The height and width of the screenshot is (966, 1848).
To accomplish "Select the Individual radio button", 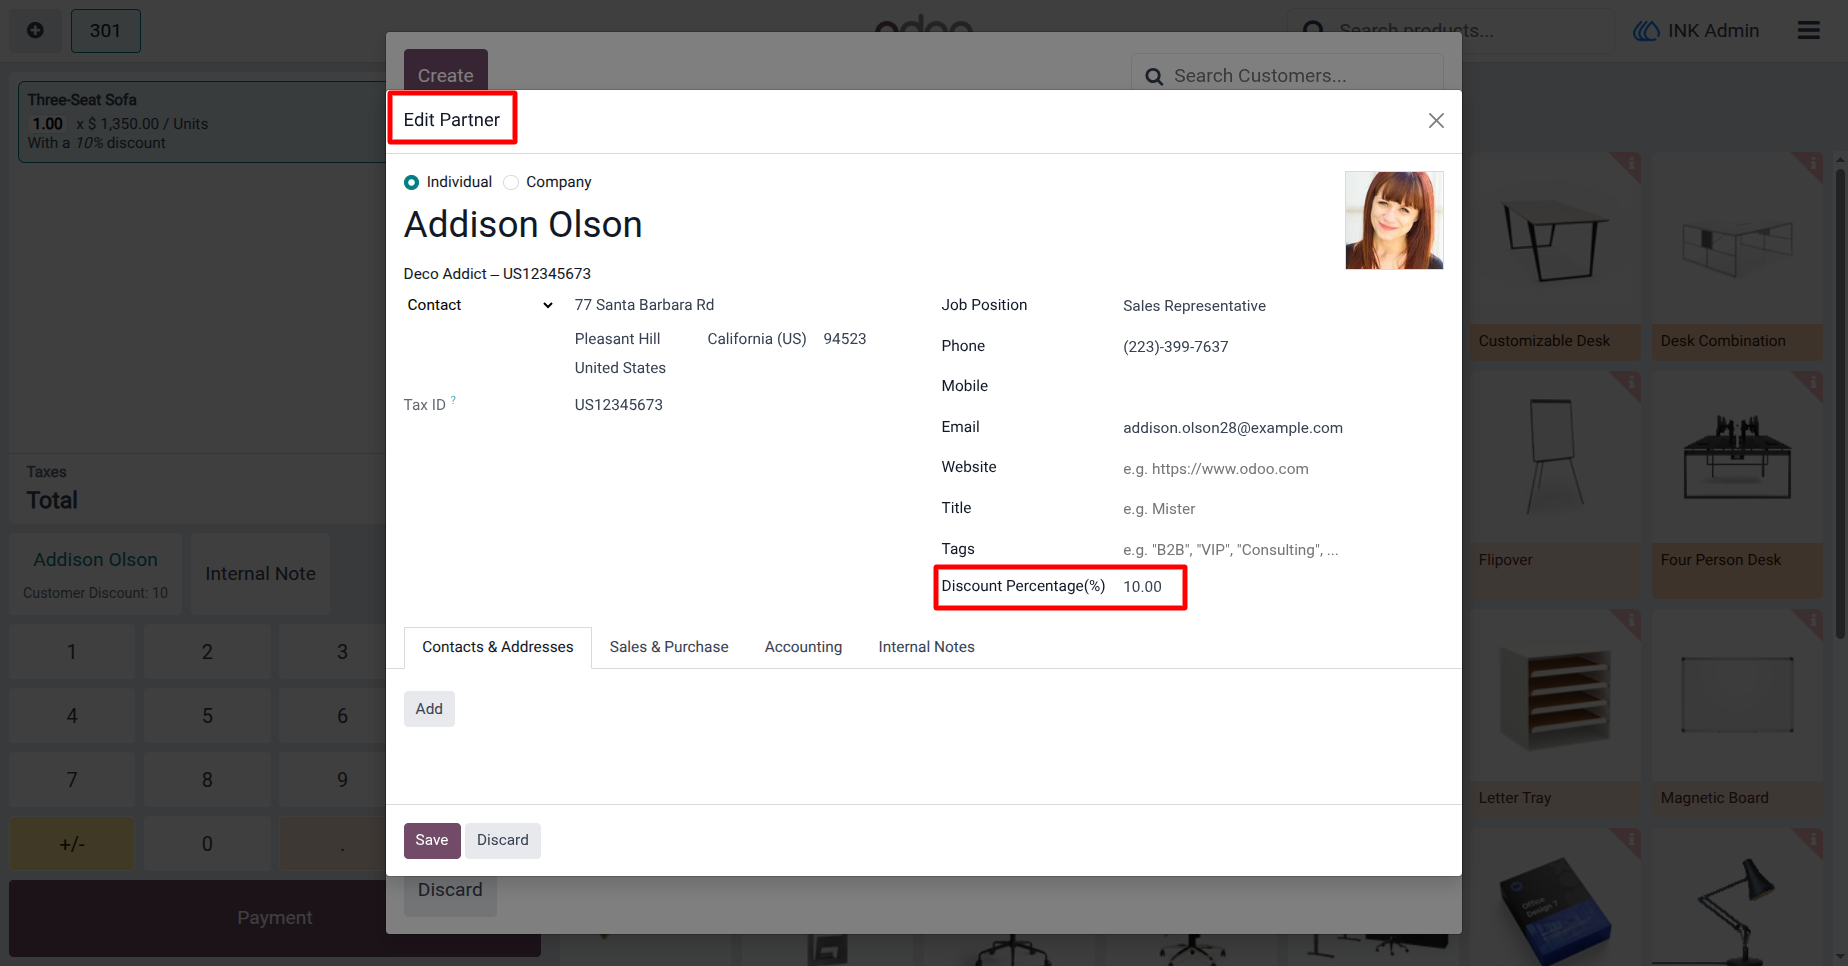I will [411, 182].
